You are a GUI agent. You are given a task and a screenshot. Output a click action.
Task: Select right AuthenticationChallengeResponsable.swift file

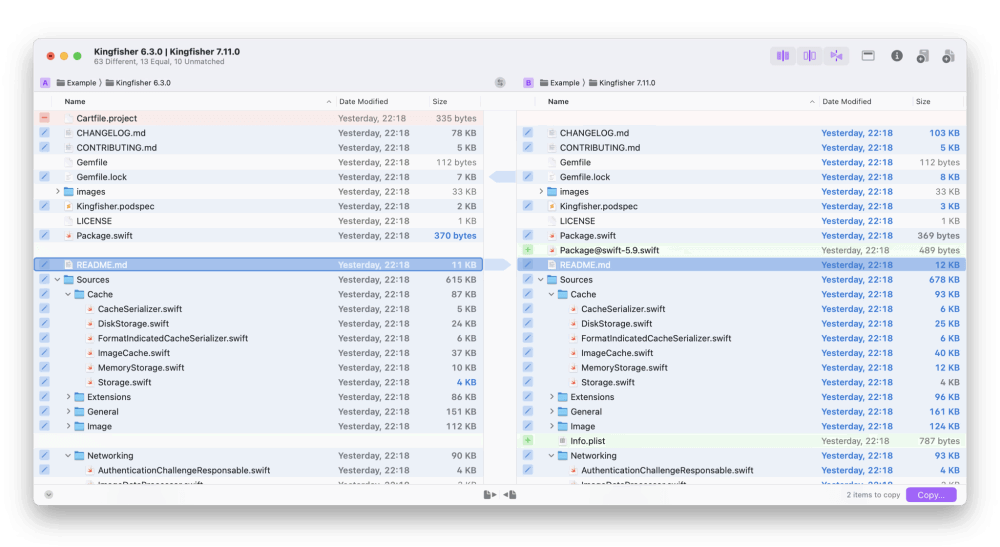(x=741, y=470)
